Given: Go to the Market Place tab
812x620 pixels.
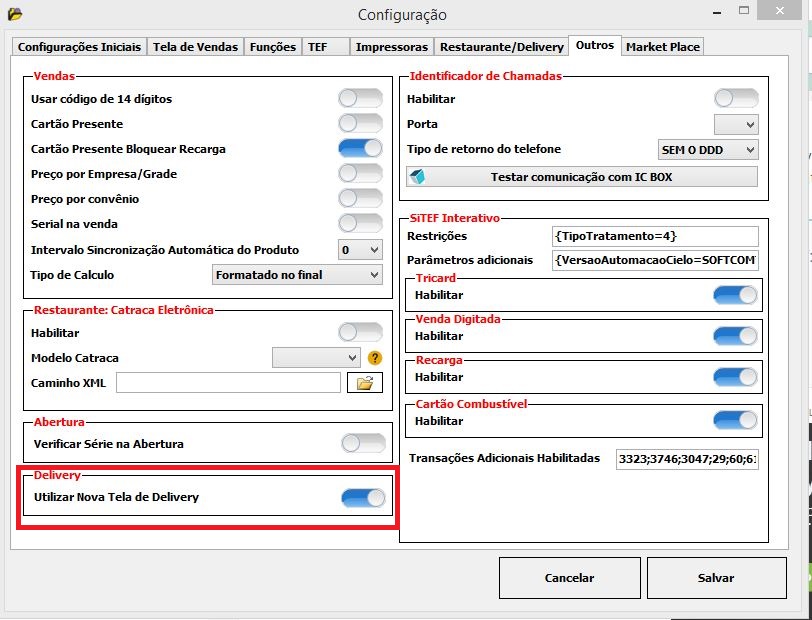Looking at the screenshot, I should coord(663,47).
